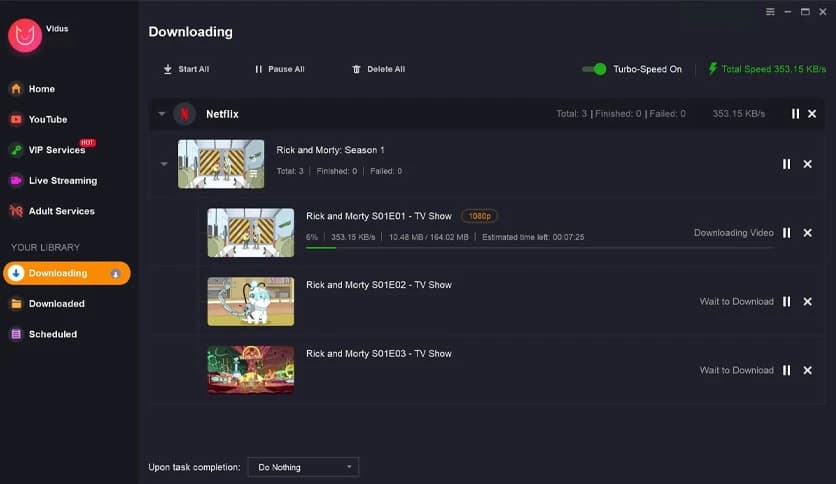836x484 pixels.
Task: Pause the S01E02 download
Action: (x=786, y=302)
